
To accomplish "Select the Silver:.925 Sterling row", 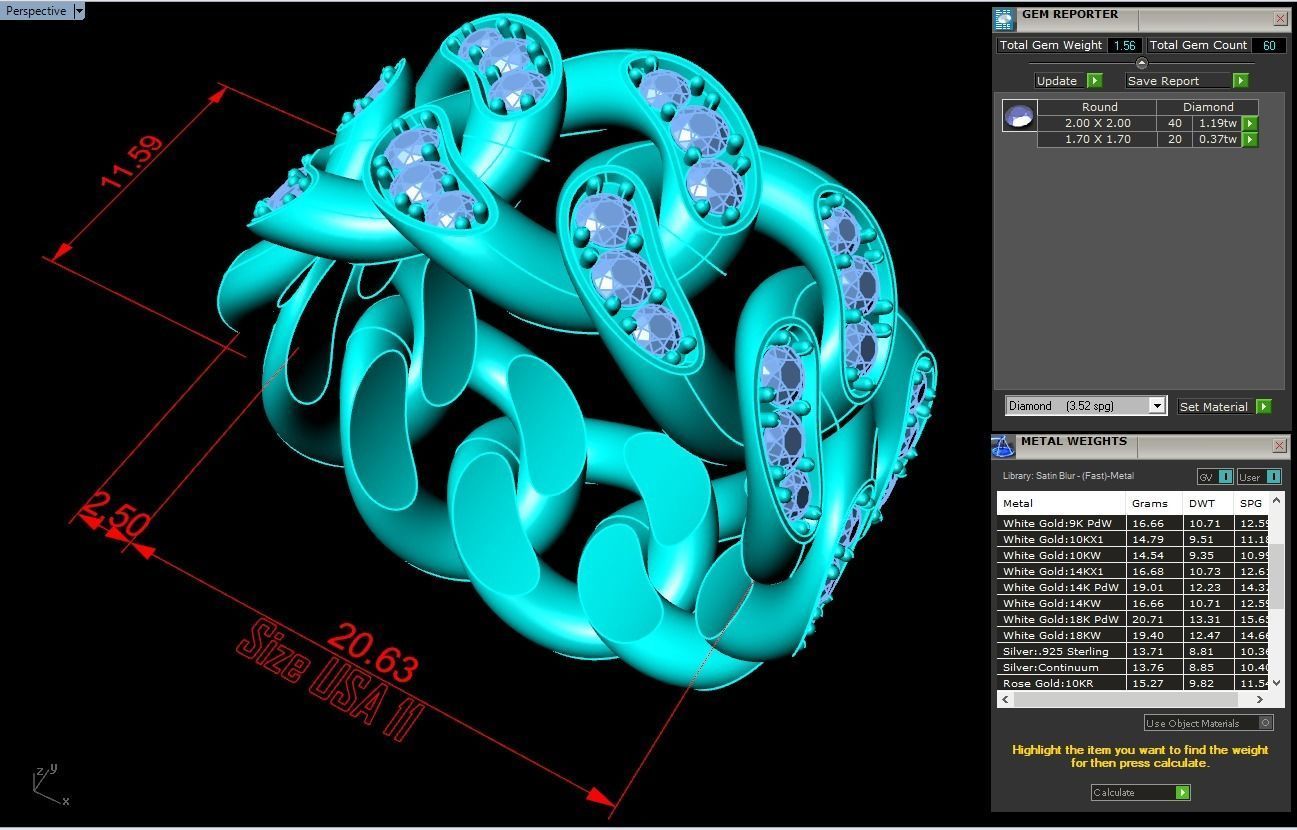I will (1133, 651).
